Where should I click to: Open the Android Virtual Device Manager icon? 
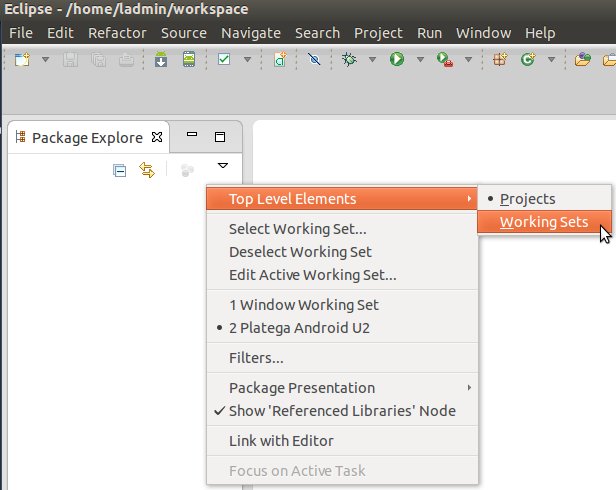[189, 60]
